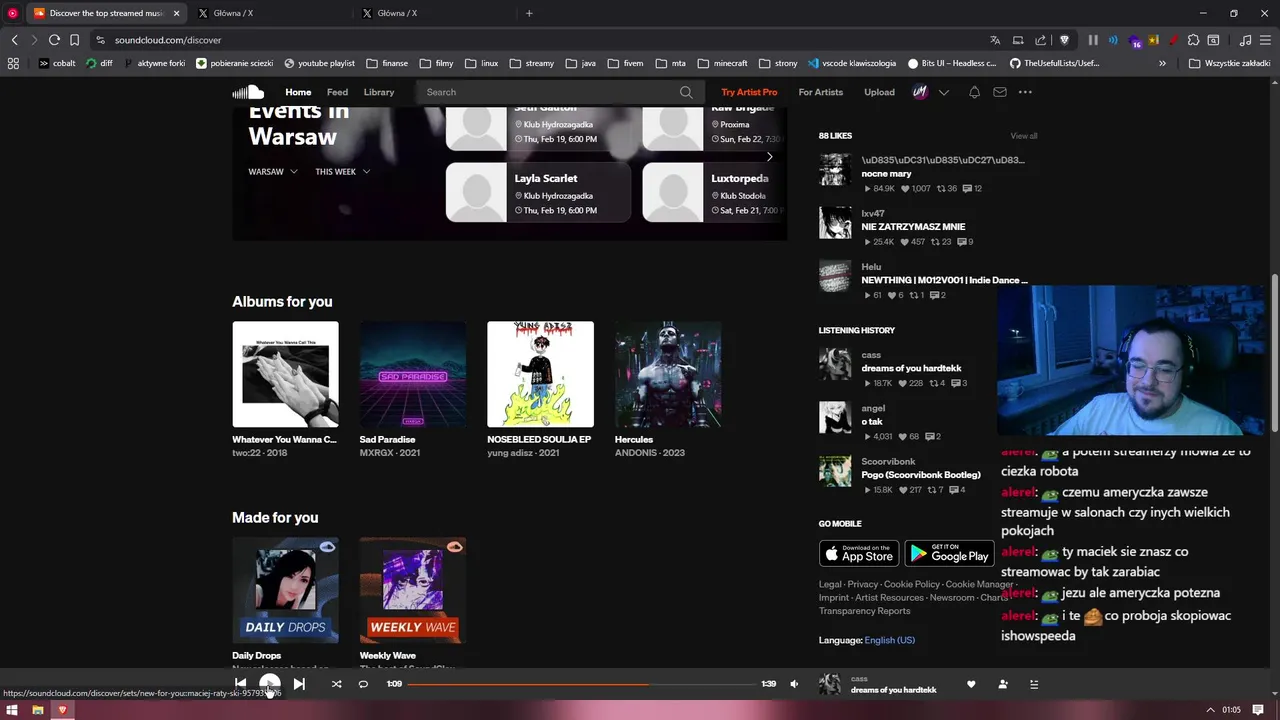
Task: Open the youtube playlist bookmark
Action: tap(319, 63)
